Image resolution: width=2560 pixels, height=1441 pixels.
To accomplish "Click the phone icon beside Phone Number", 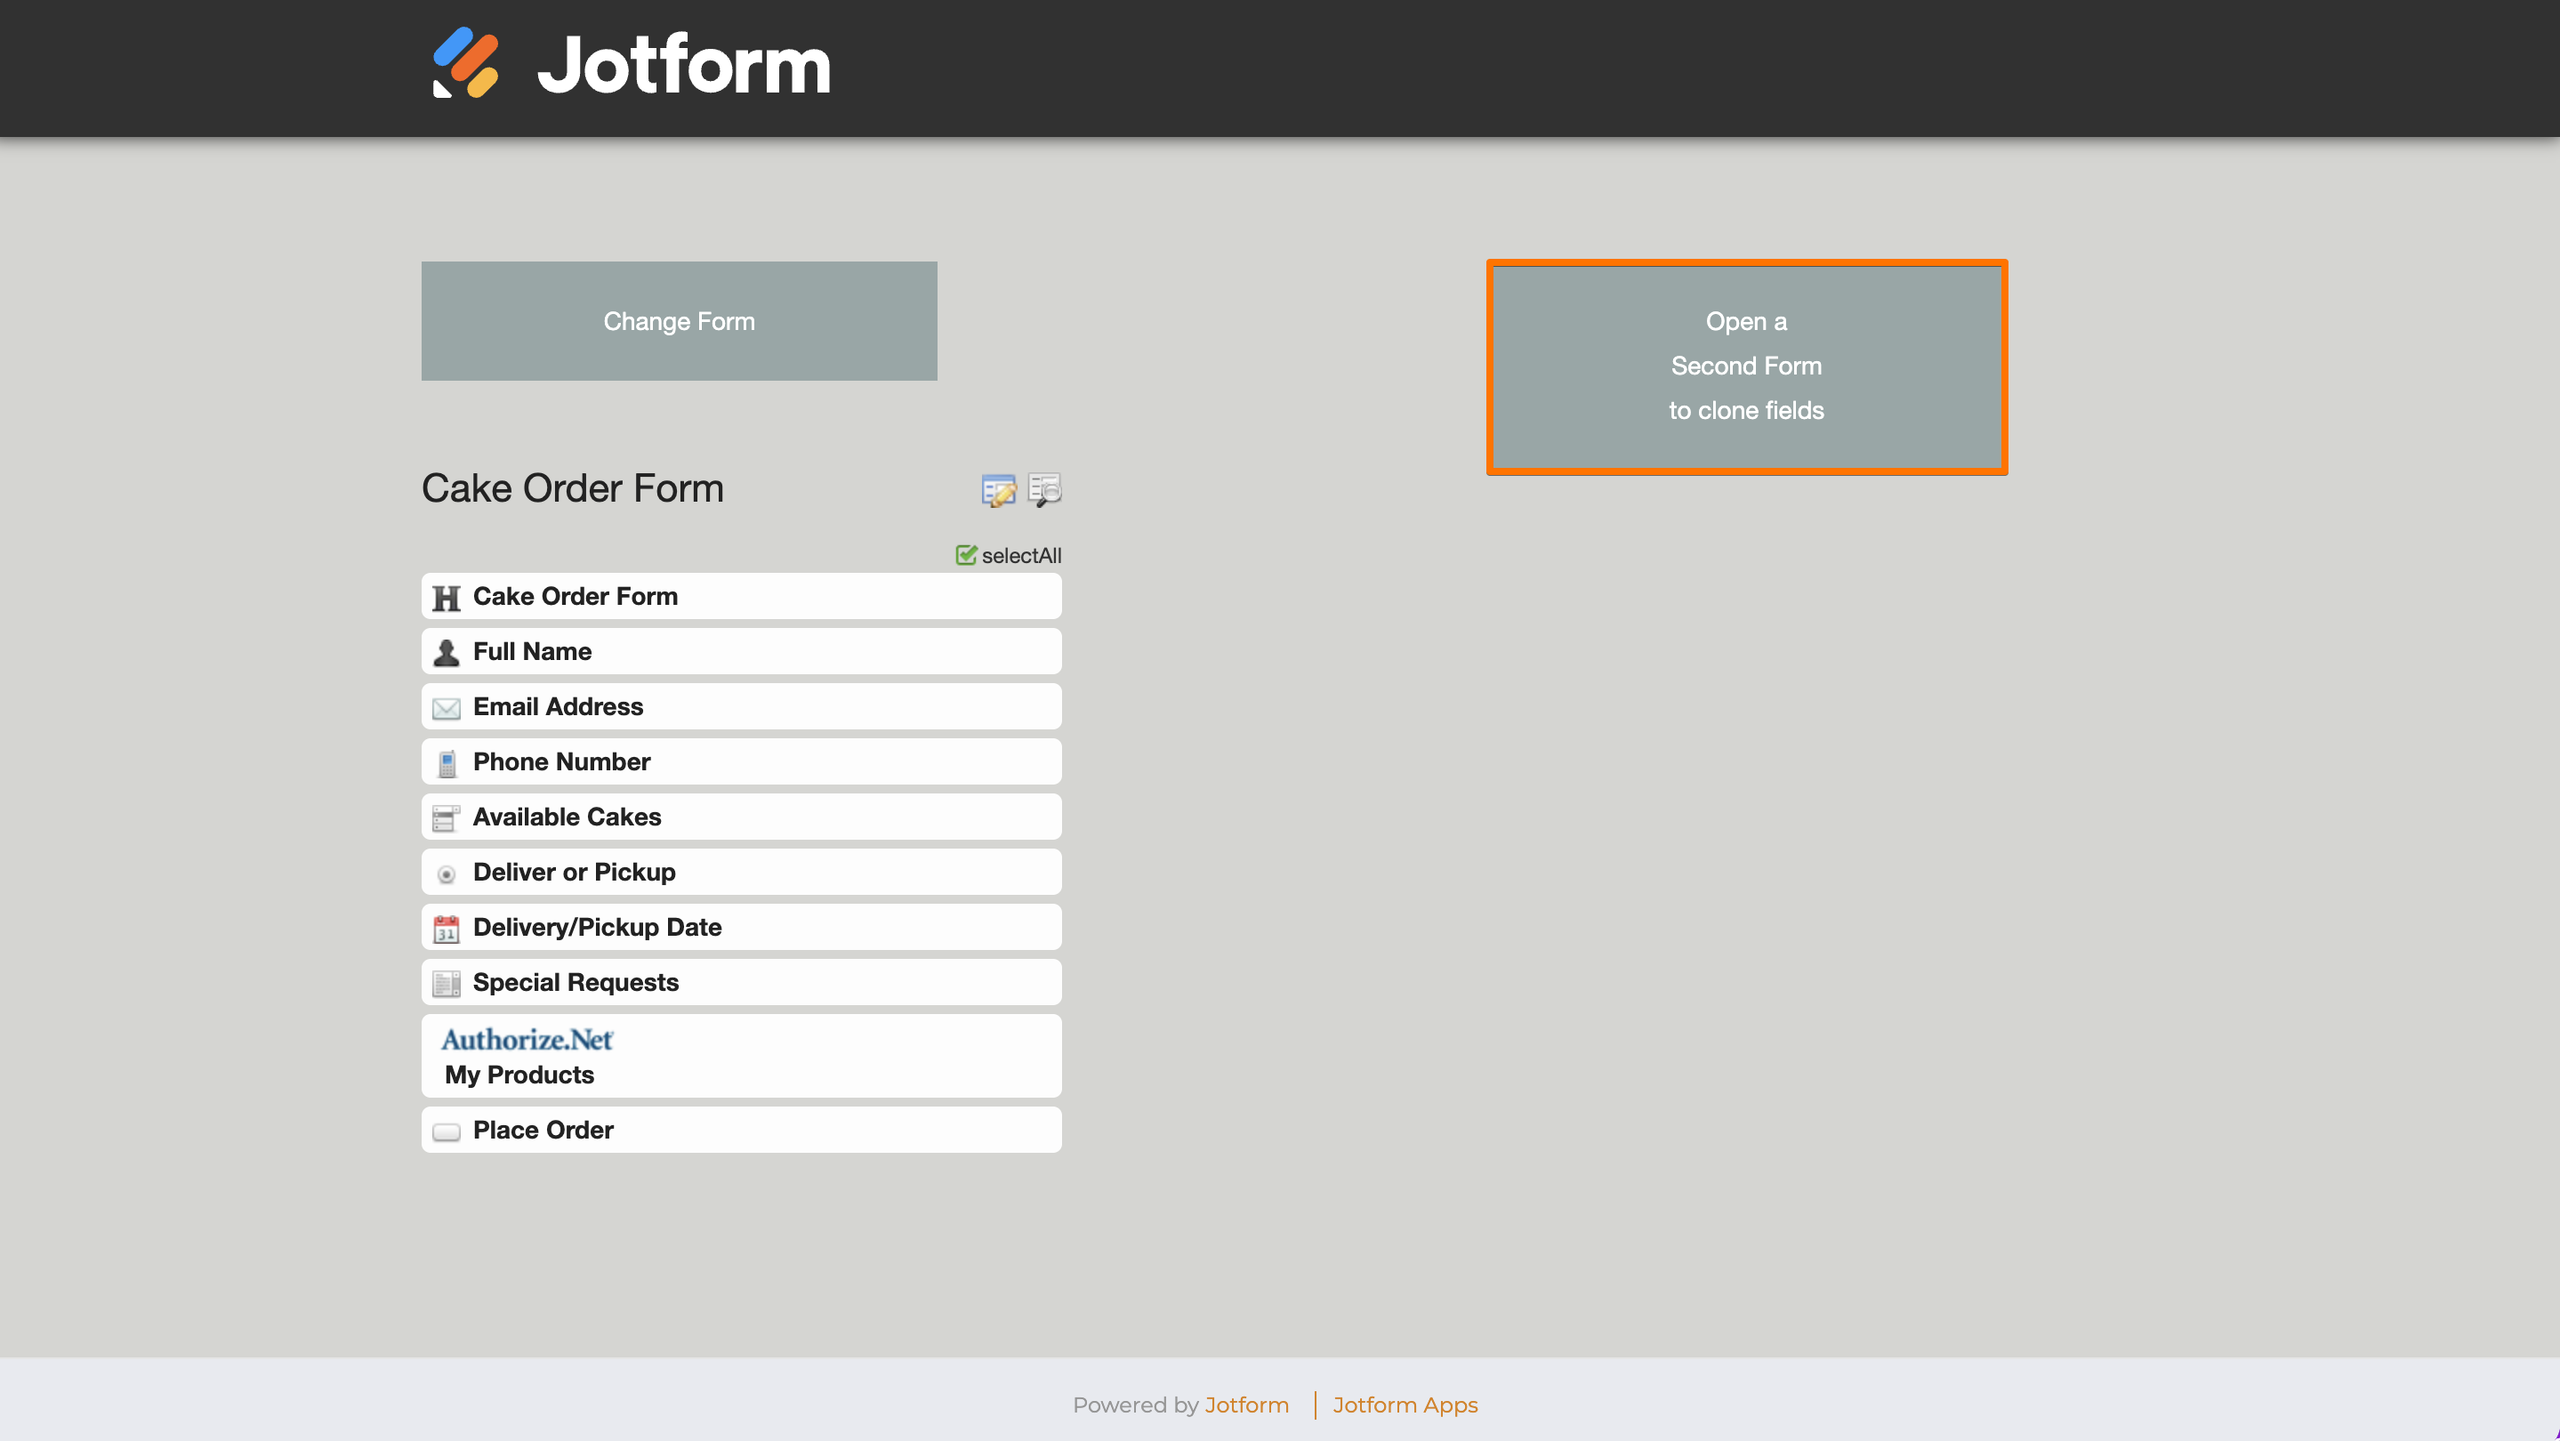I will click(x=447, y=763).
